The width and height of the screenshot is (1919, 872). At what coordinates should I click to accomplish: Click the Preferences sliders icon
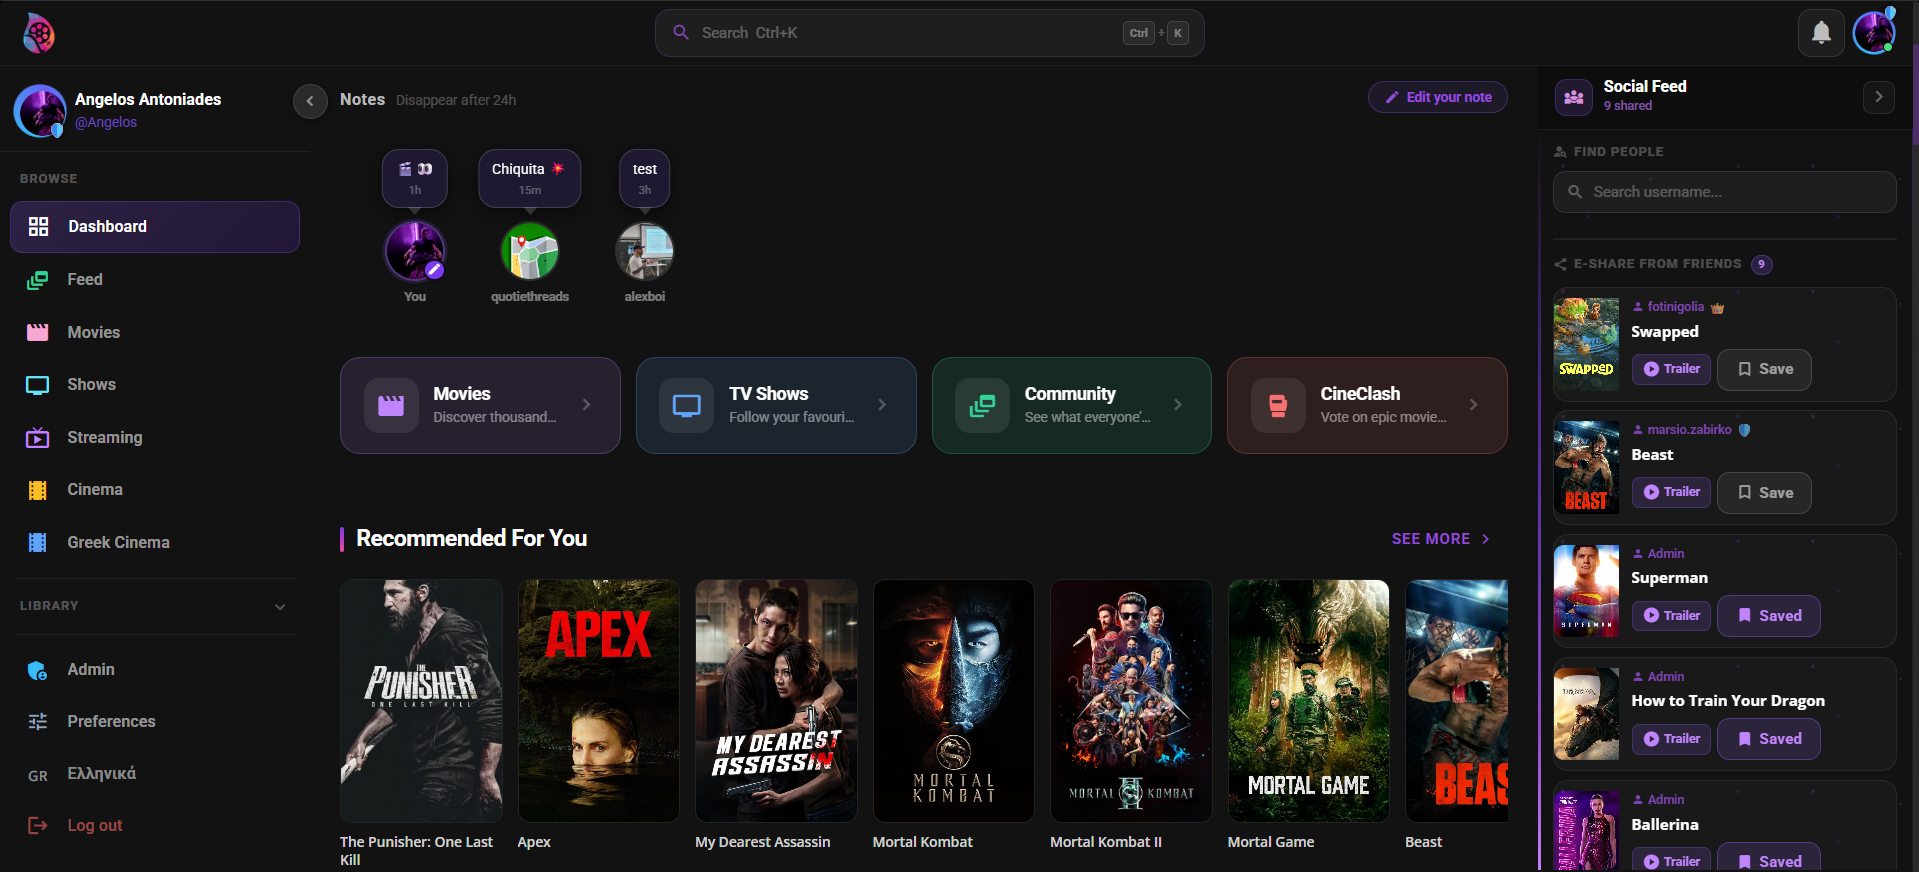coord(38,722)
